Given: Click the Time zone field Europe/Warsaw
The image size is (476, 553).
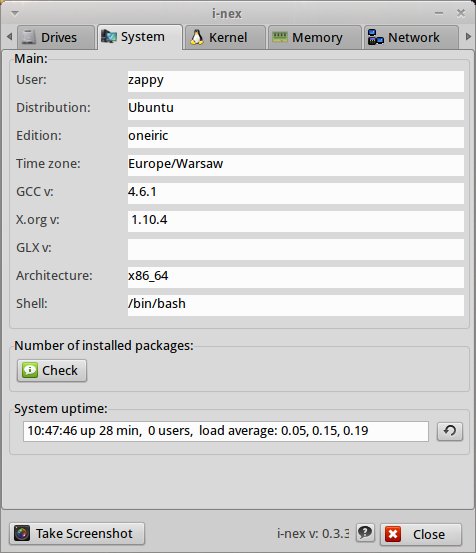Looking at the screenshot, I should pyautogui.click(x=295, y=165).
